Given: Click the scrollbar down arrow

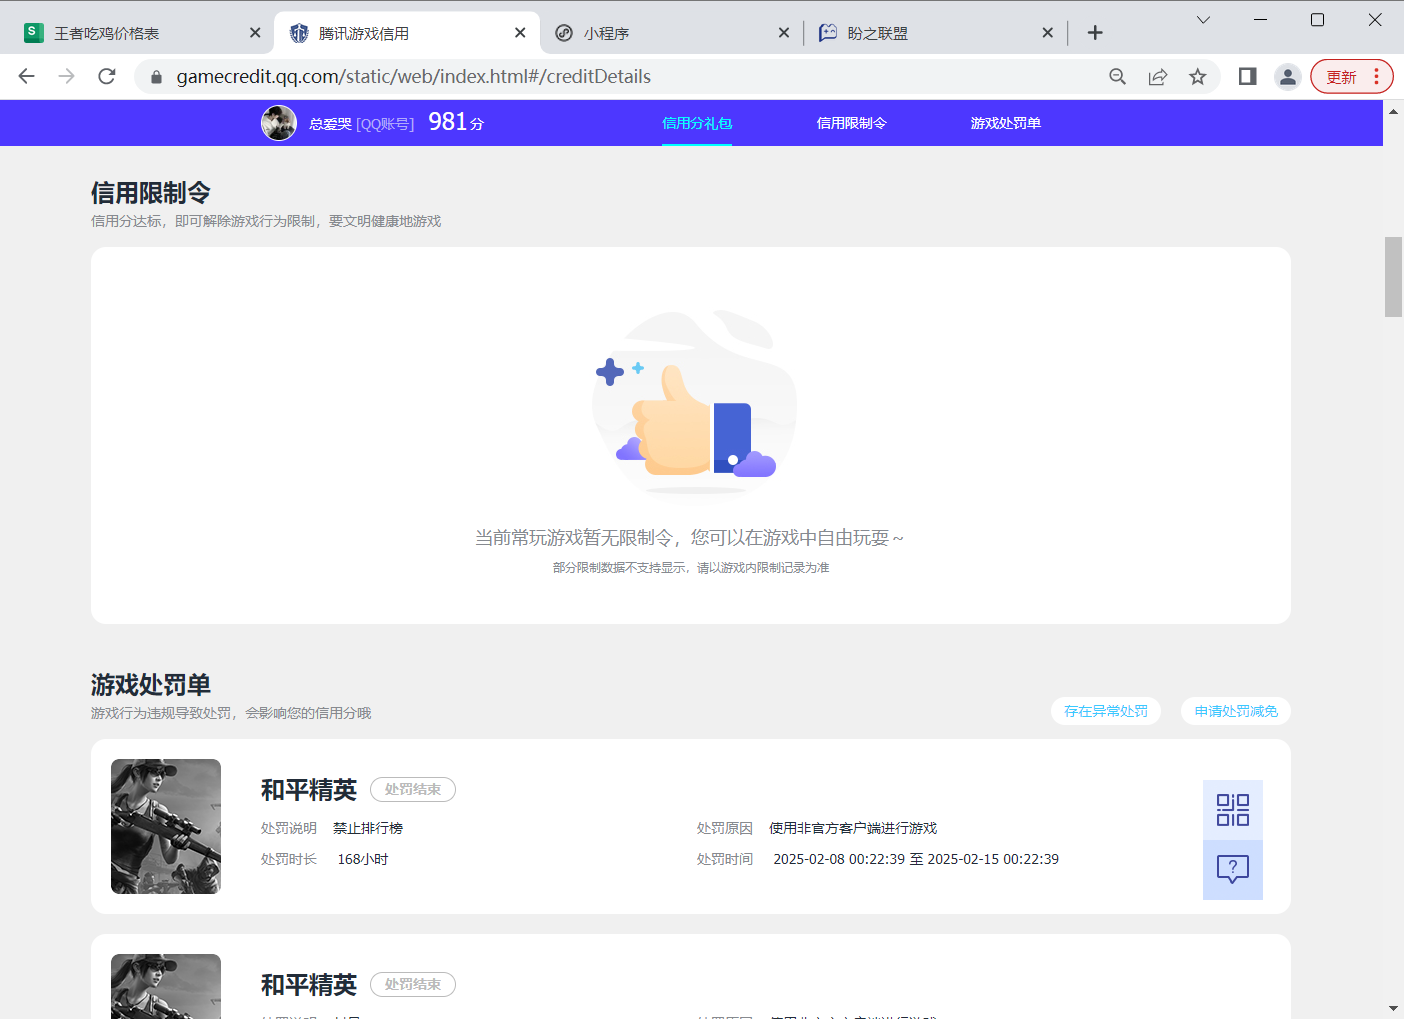Looking at the screenshot, I should click(1393, 1008).
